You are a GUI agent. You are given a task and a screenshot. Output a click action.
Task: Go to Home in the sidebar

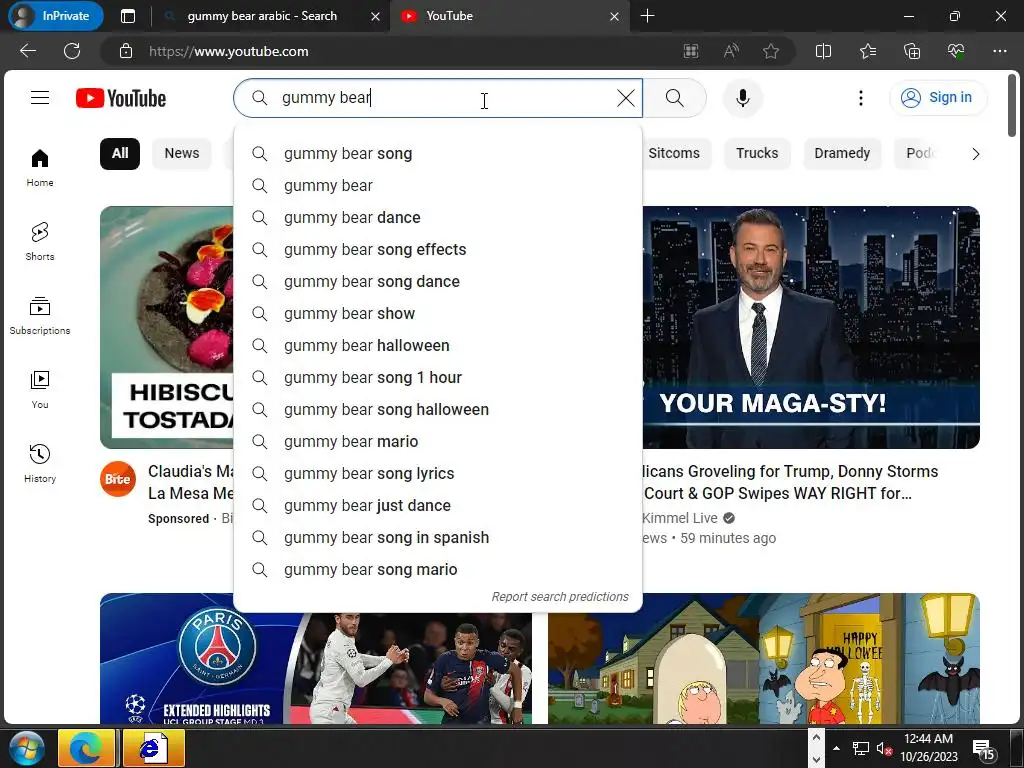point(40,168)
